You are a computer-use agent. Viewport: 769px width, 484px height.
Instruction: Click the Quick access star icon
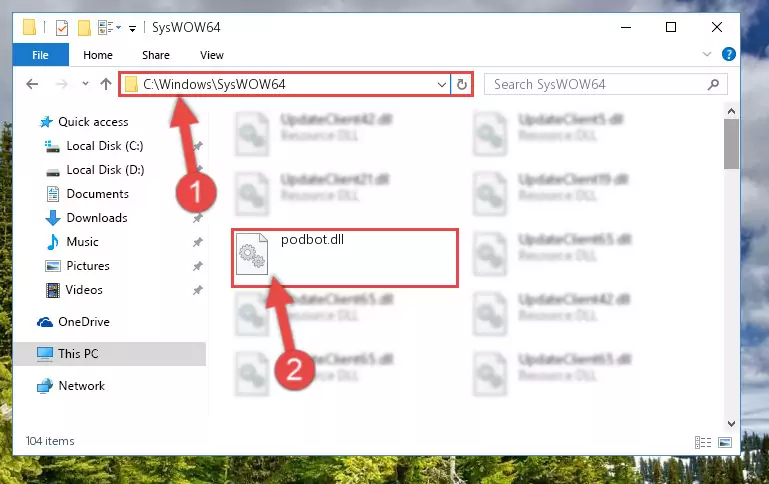[x=46, y=122]
